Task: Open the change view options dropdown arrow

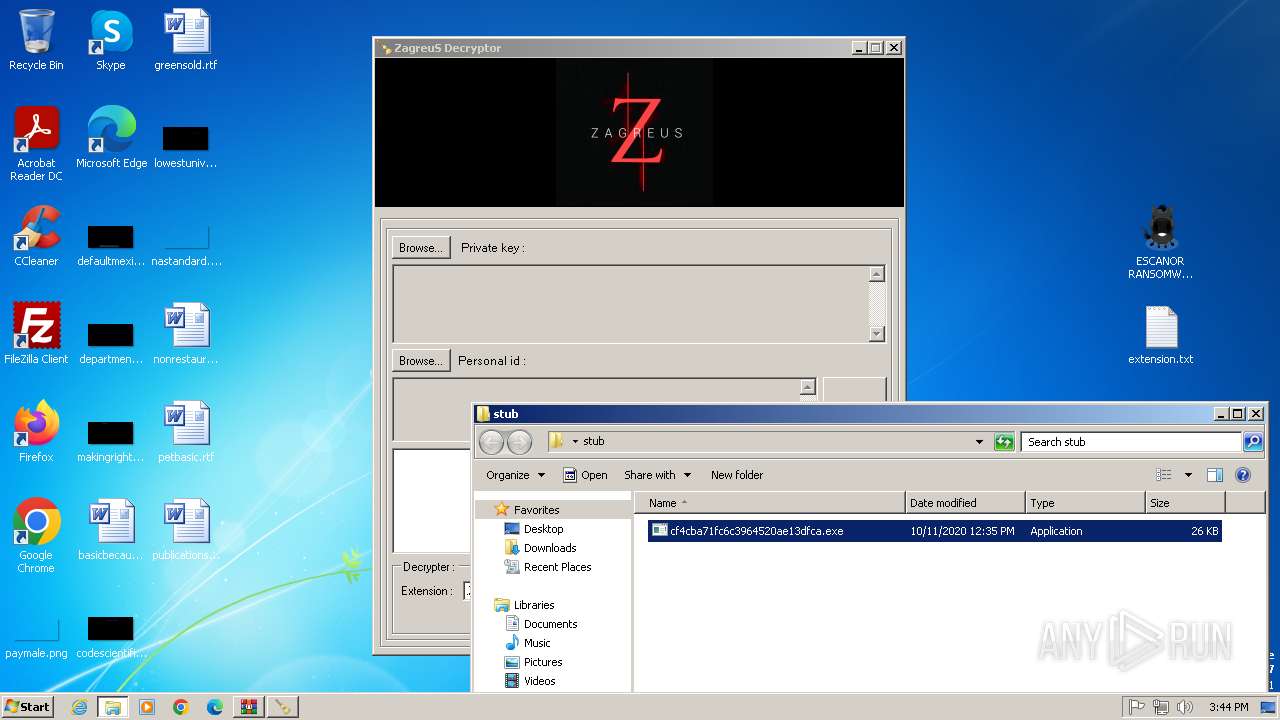Action: click(1188, 475)
